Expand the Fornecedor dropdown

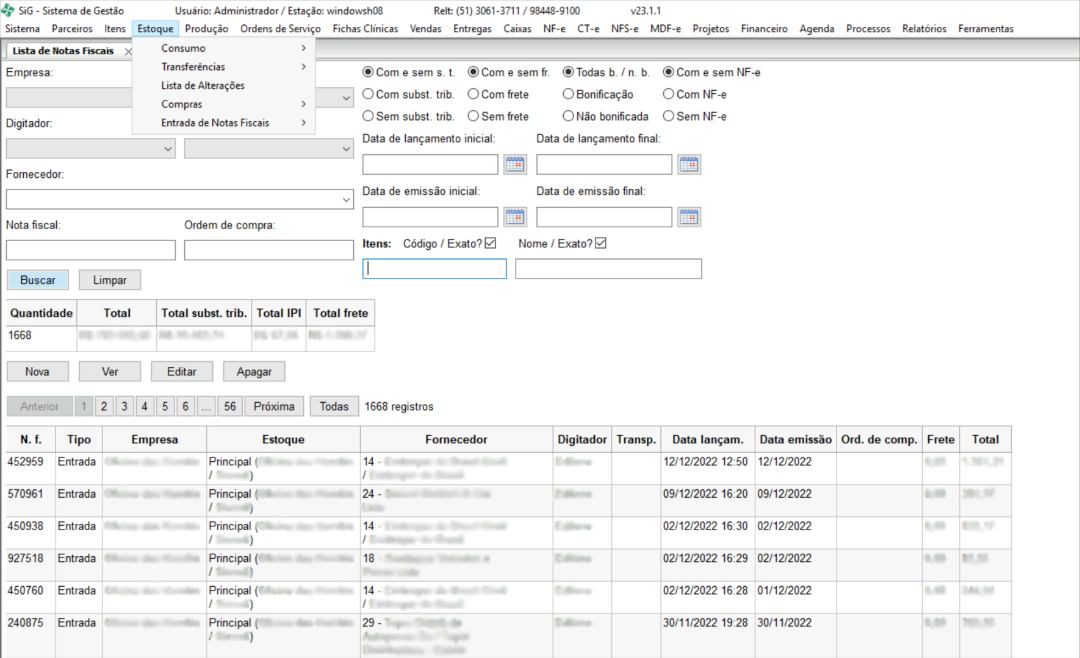(346, 199)
